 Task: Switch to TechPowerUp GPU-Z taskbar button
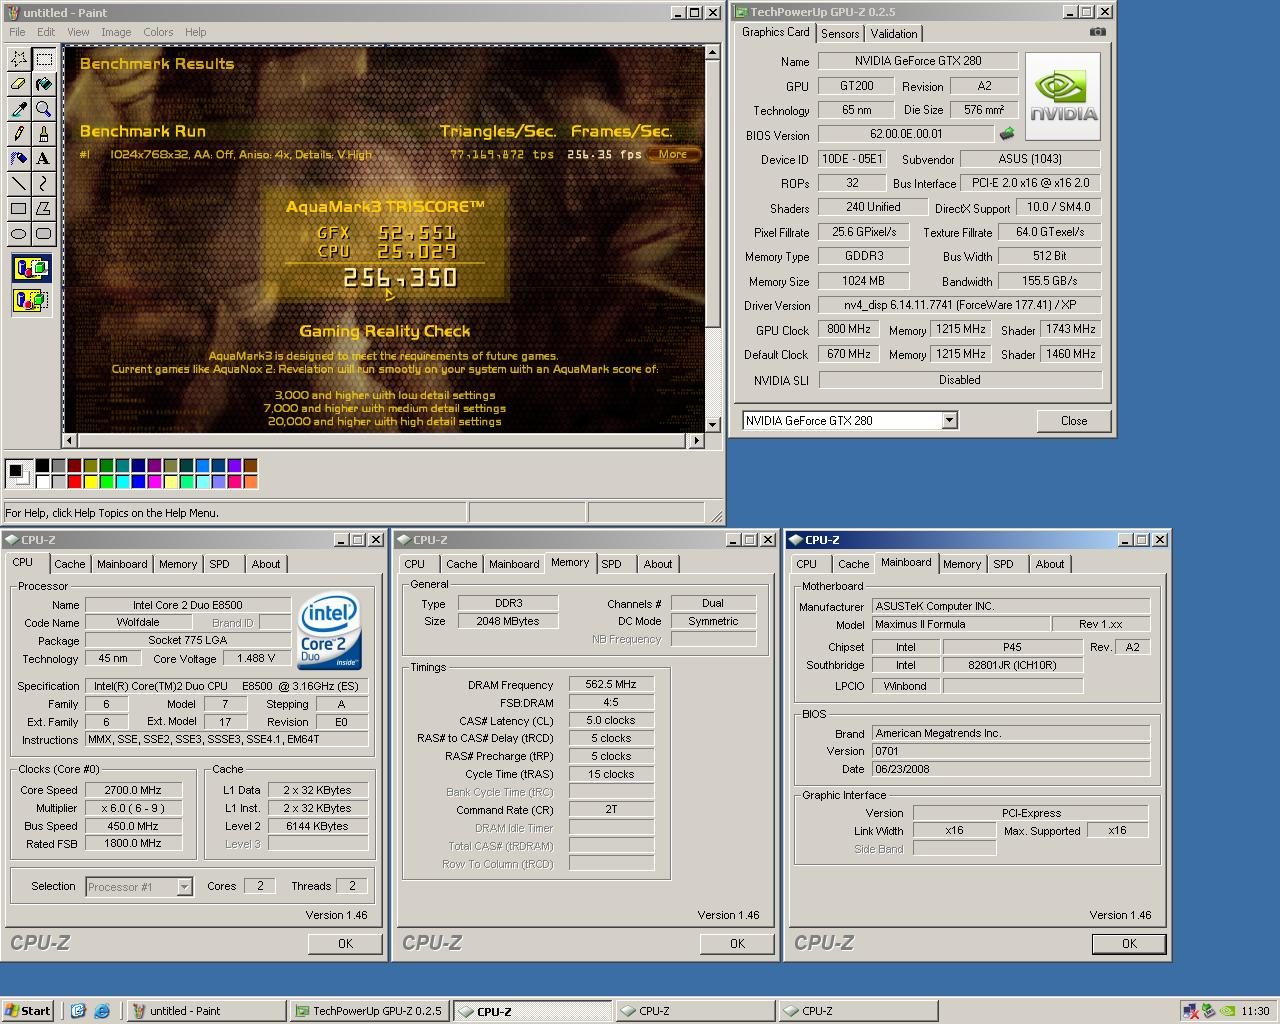coord(371,1011)
